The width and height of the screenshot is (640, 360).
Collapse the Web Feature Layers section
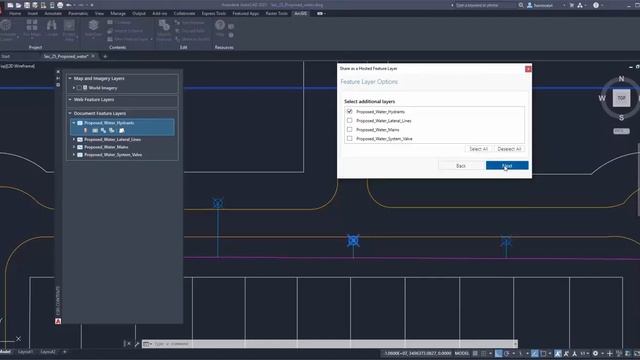[x=70, y=100]
